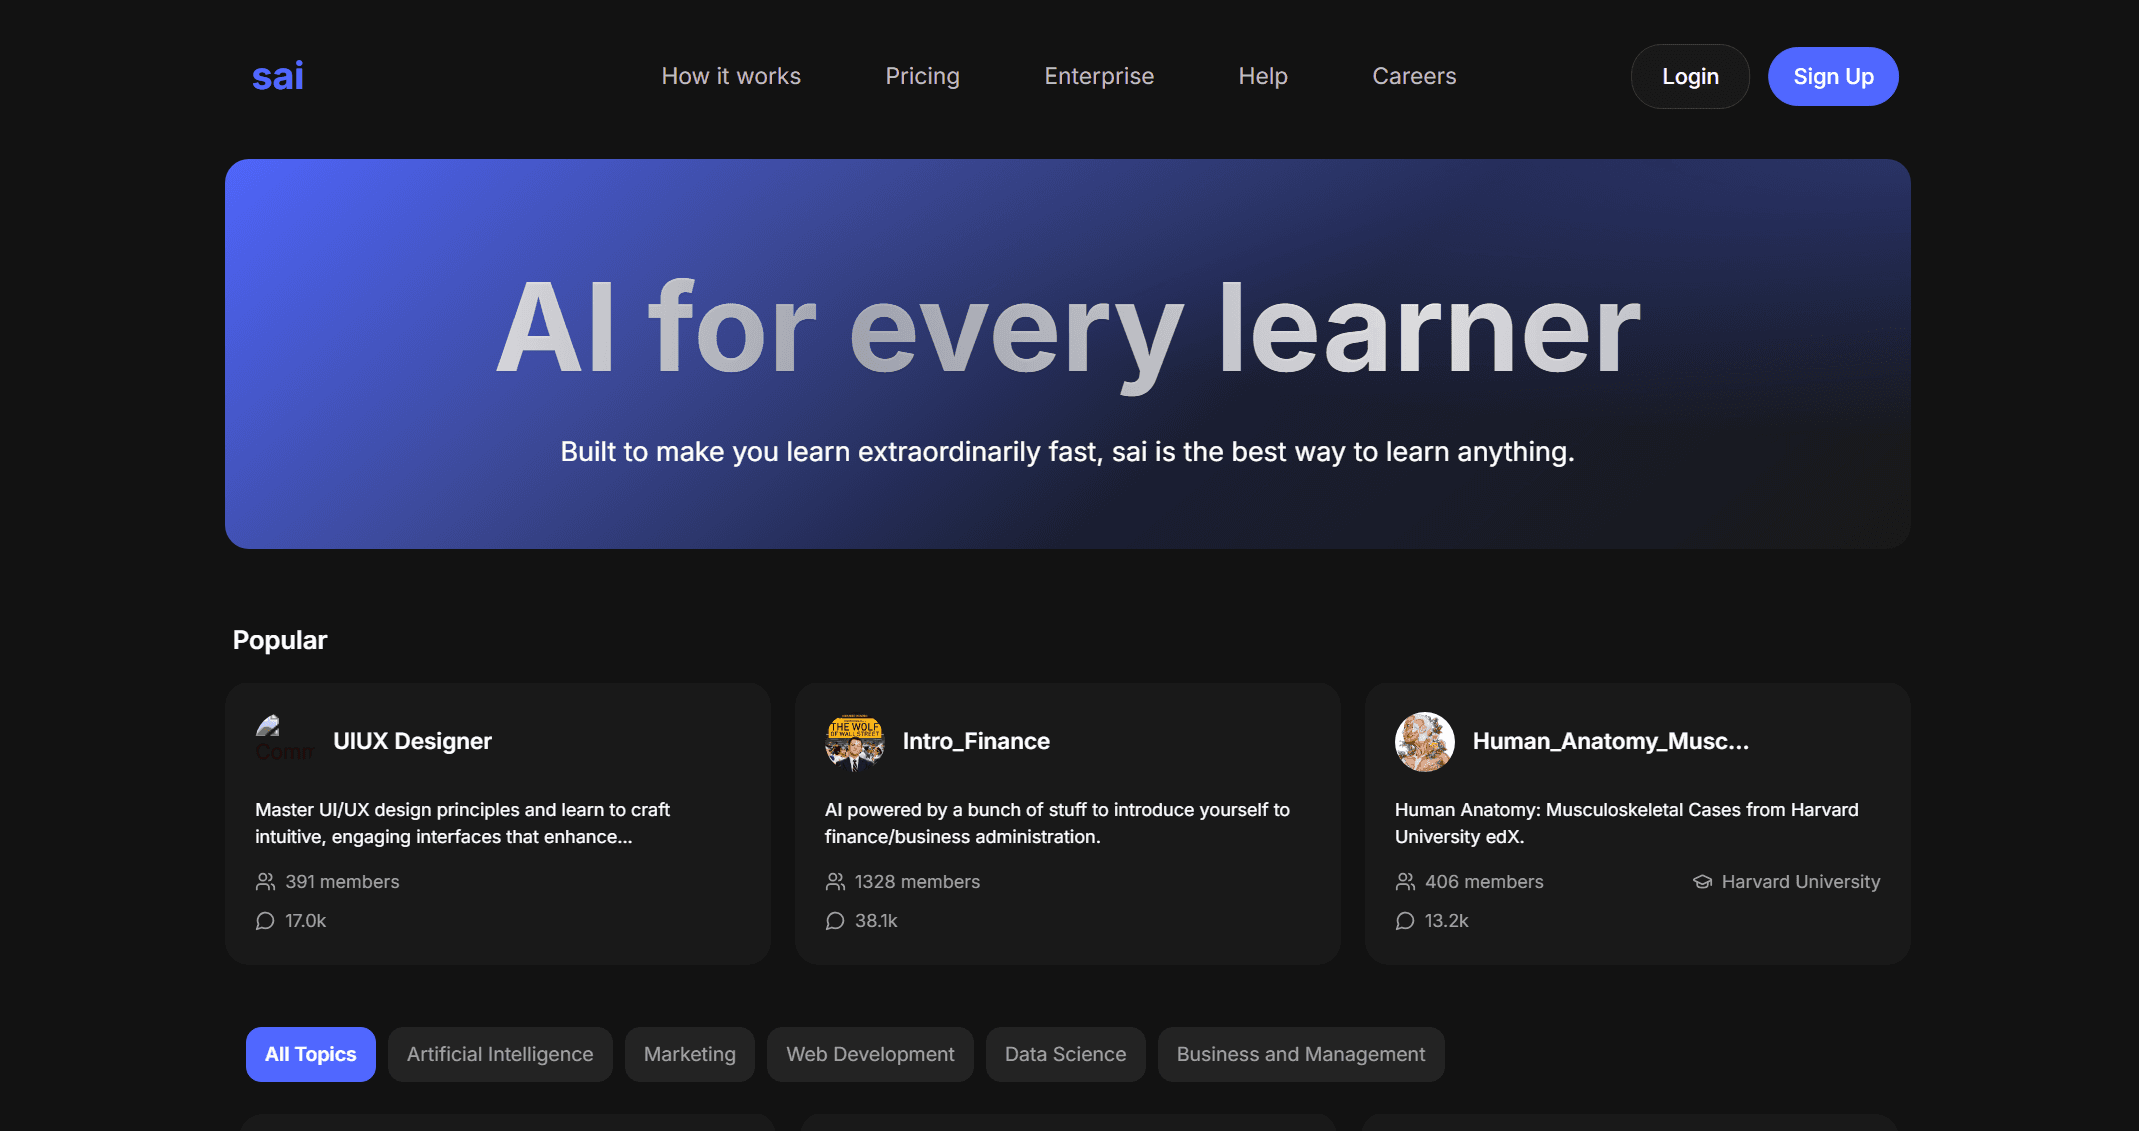Select the Data Science topic
The height and width of the screenshot is (1131, 2139).
coord(1065,1054)
